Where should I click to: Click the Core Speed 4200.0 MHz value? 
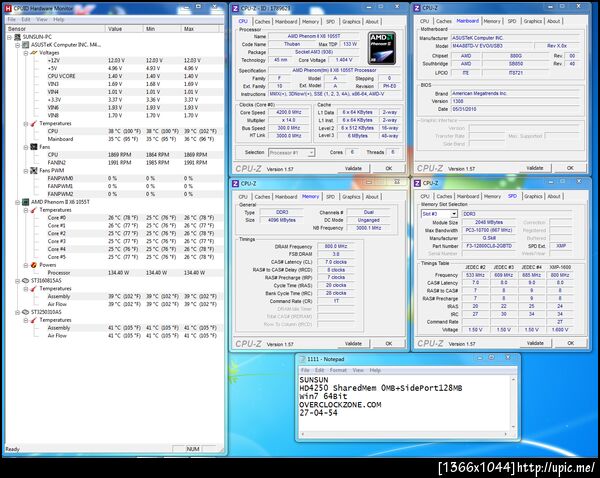pos(289,113)
